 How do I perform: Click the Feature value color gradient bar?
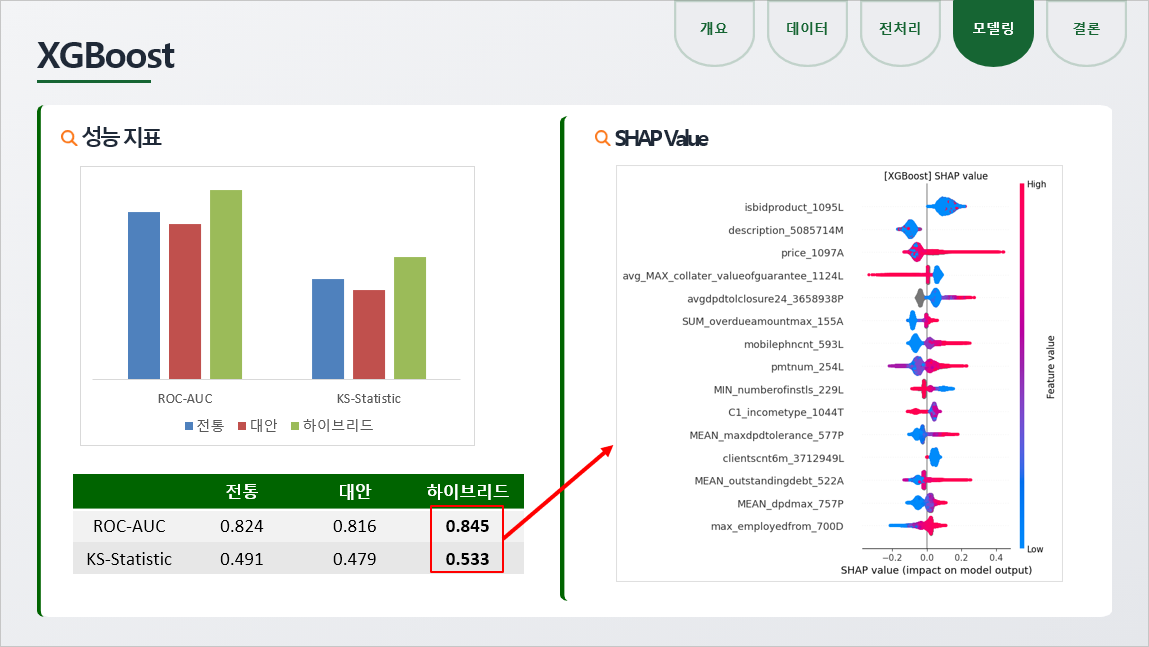[1021, 365]
